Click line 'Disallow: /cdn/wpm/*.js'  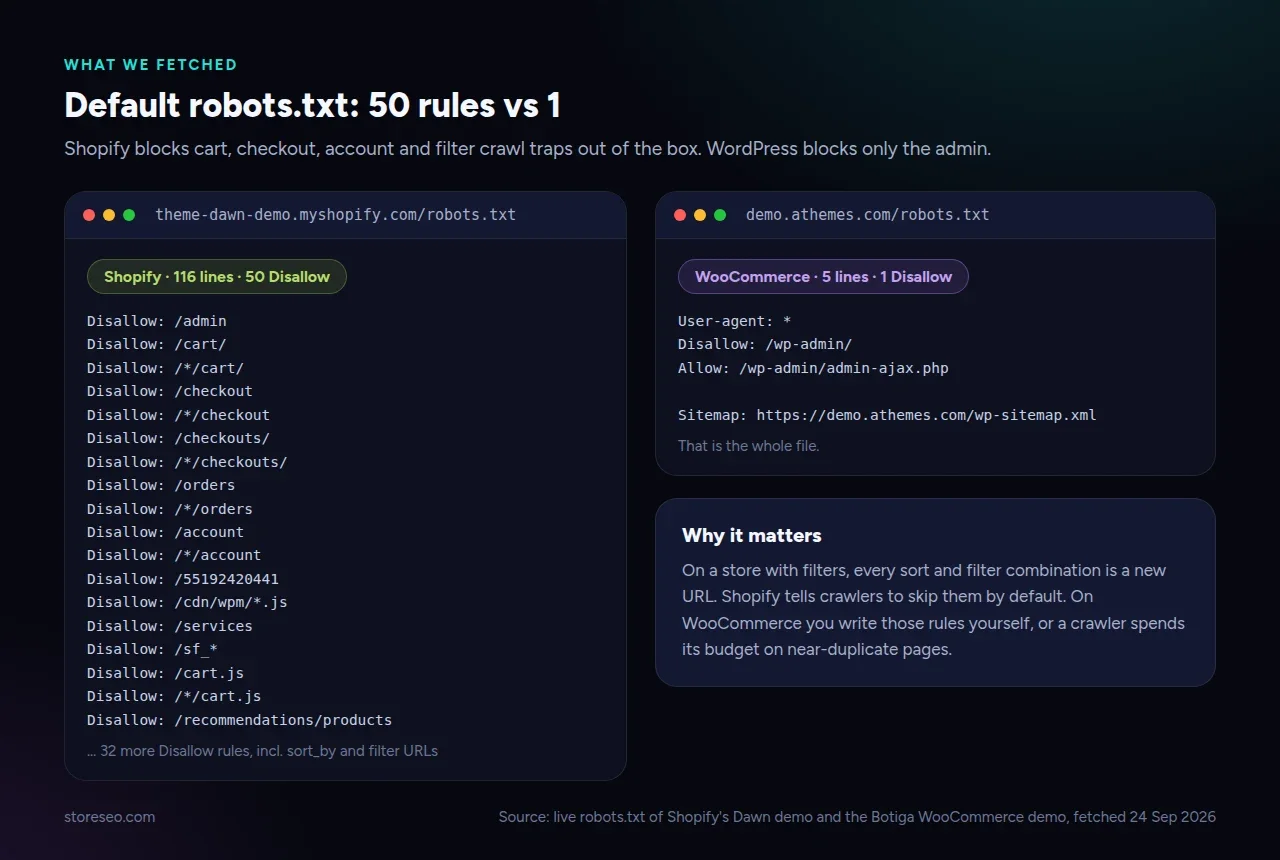tap(187, 602)
